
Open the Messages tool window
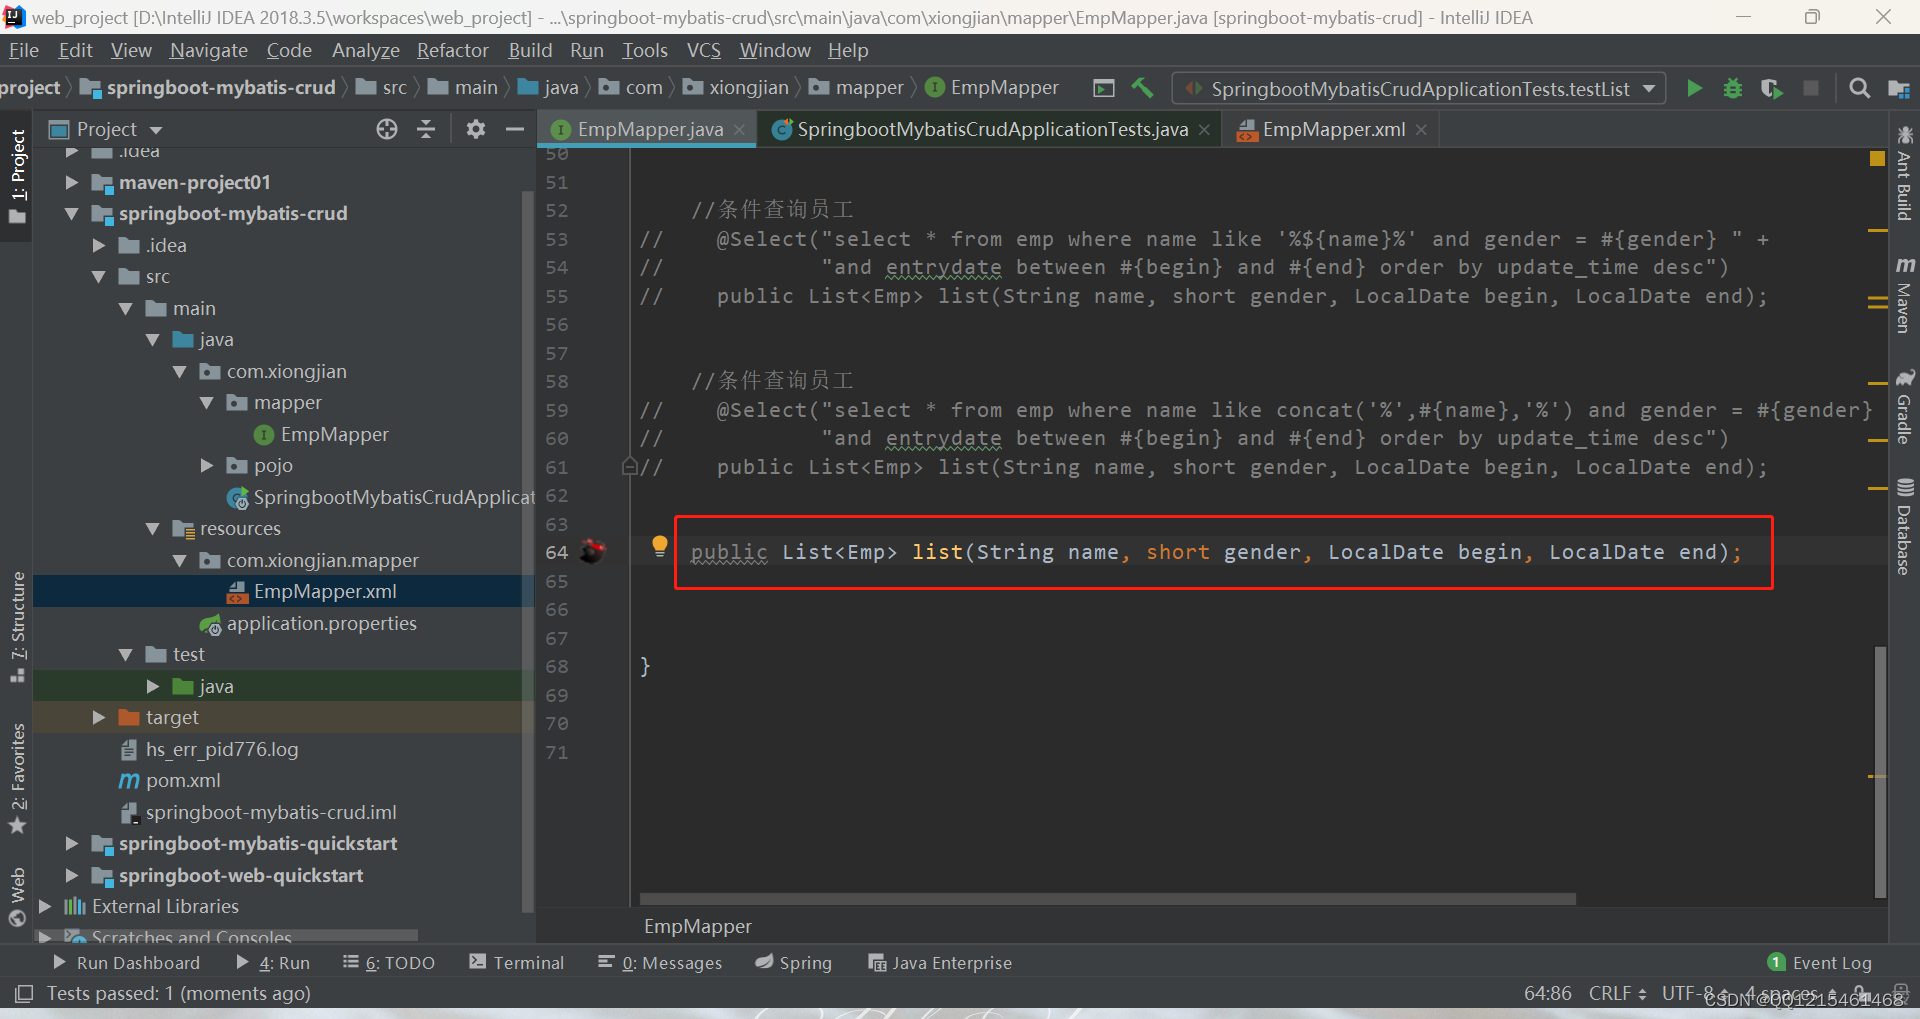point(660,963)
